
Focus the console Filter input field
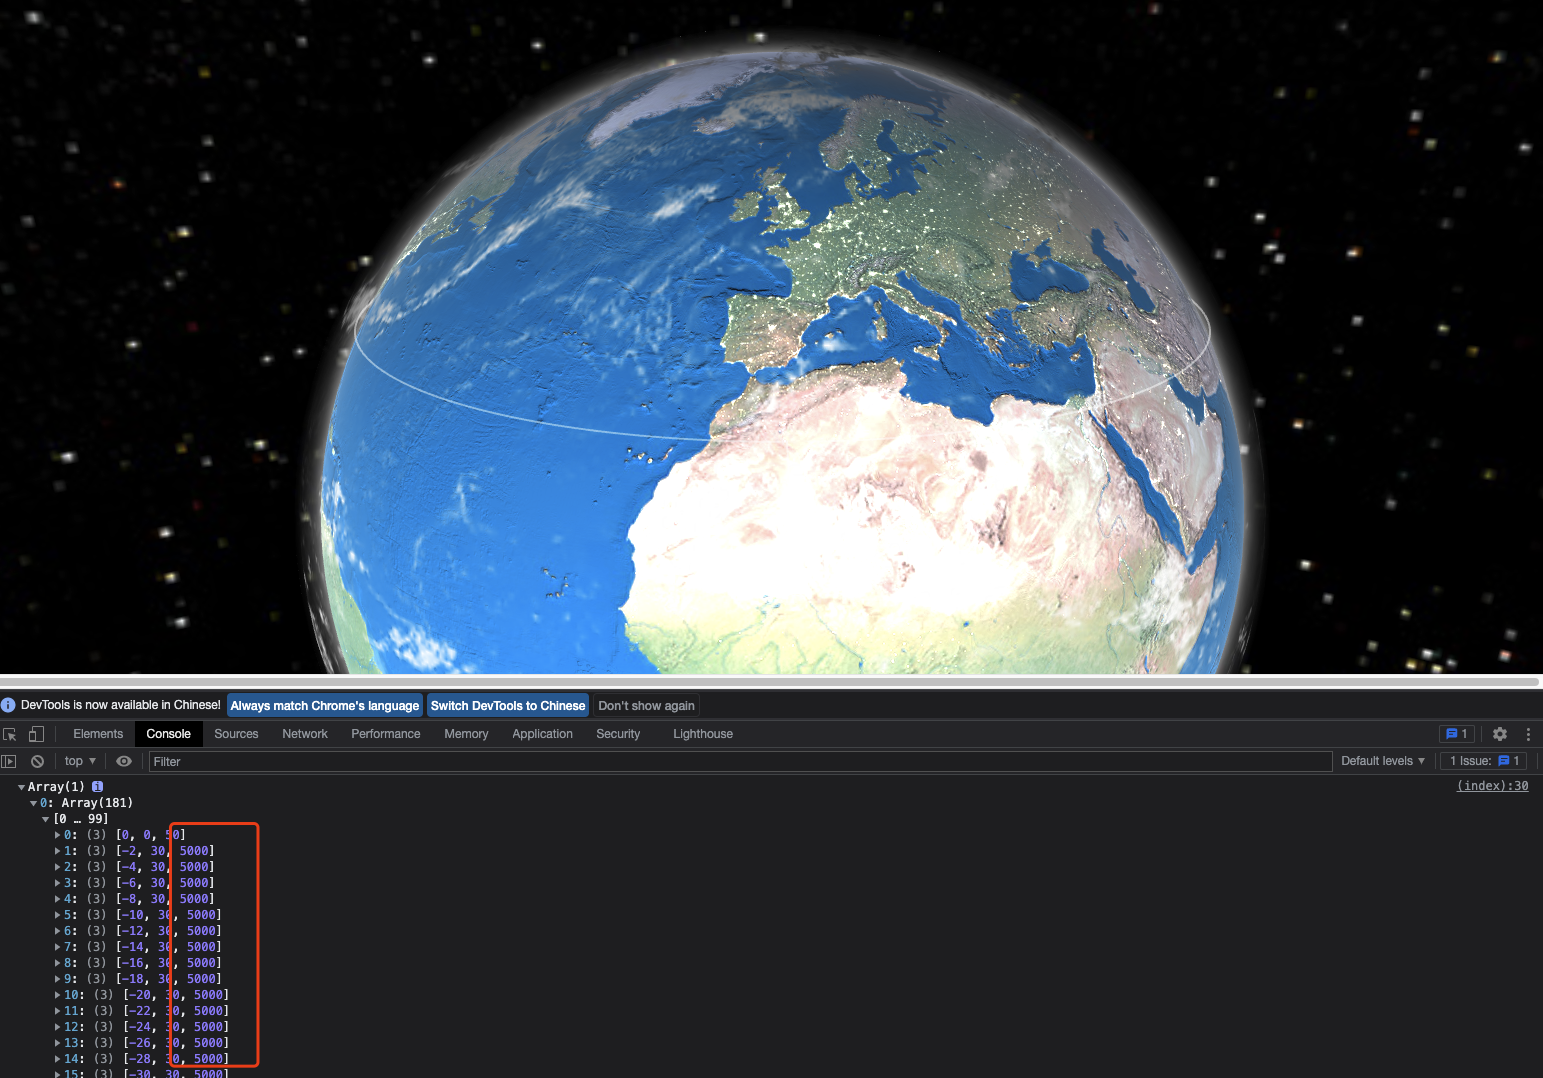(740, 762)
